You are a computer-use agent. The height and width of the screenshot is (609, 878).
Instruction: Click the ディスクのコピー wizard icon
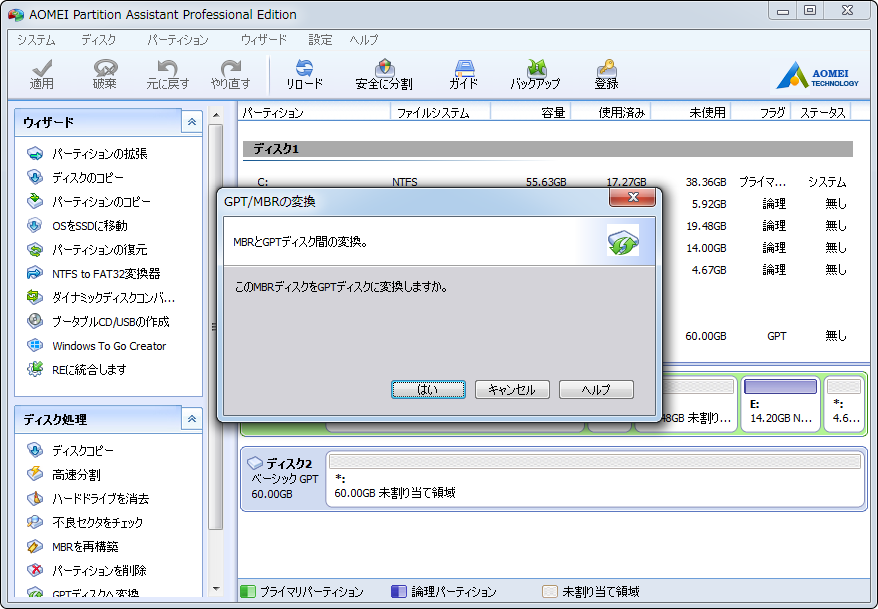(35, 177)
